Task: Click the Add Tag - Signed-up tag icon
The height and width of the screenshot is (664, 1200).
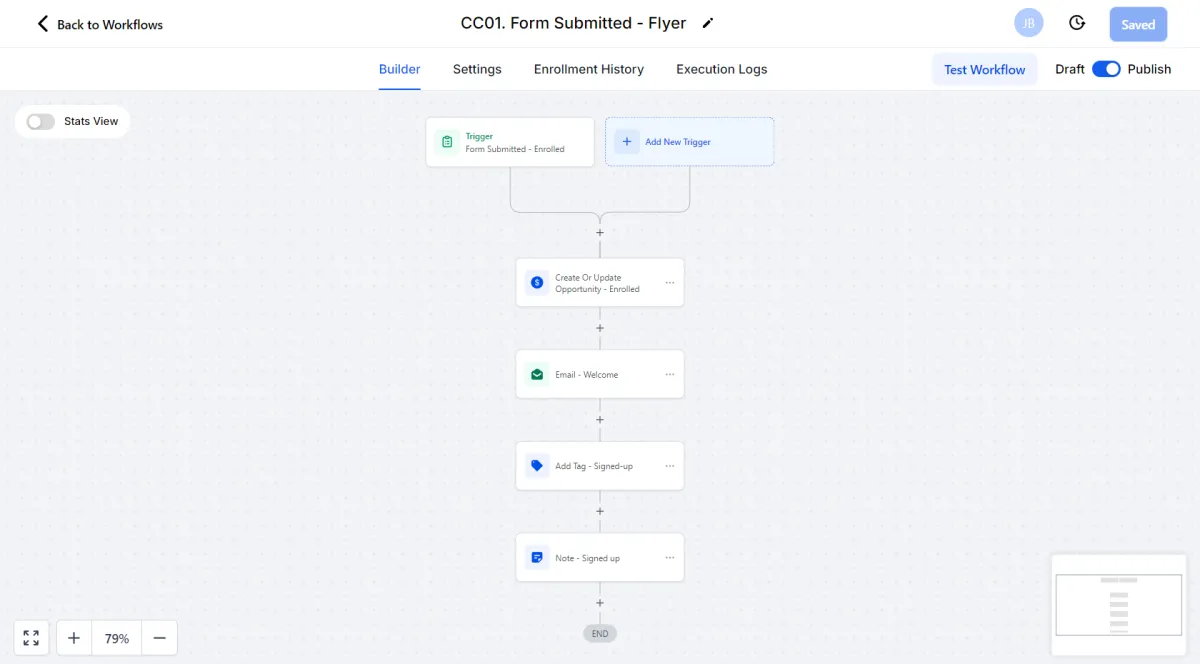Action: click(x=537, y=466)
